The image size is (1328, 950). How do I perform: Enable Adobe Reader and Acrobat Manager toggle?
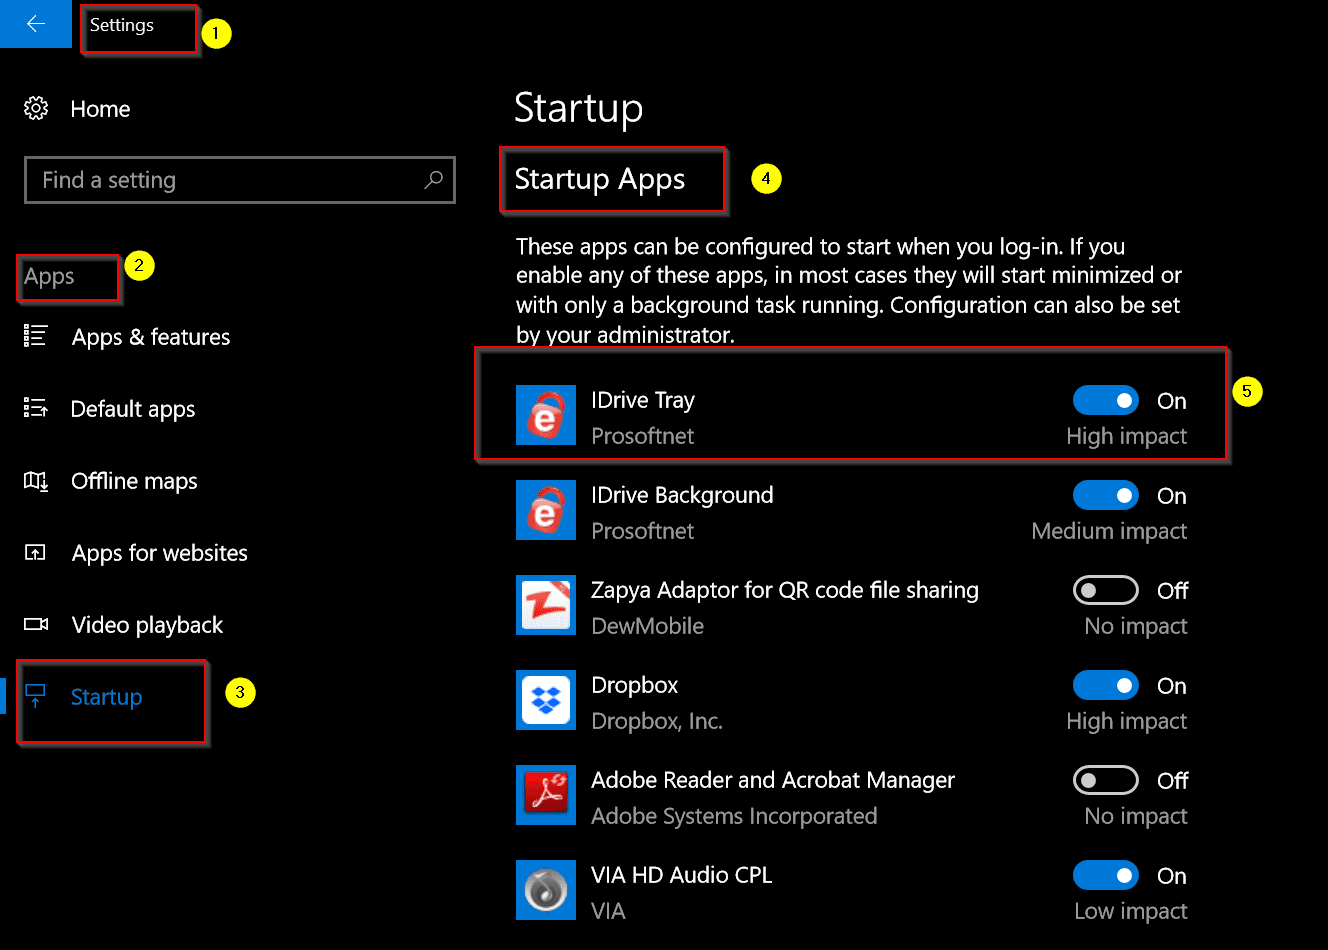click(1105, 780)
